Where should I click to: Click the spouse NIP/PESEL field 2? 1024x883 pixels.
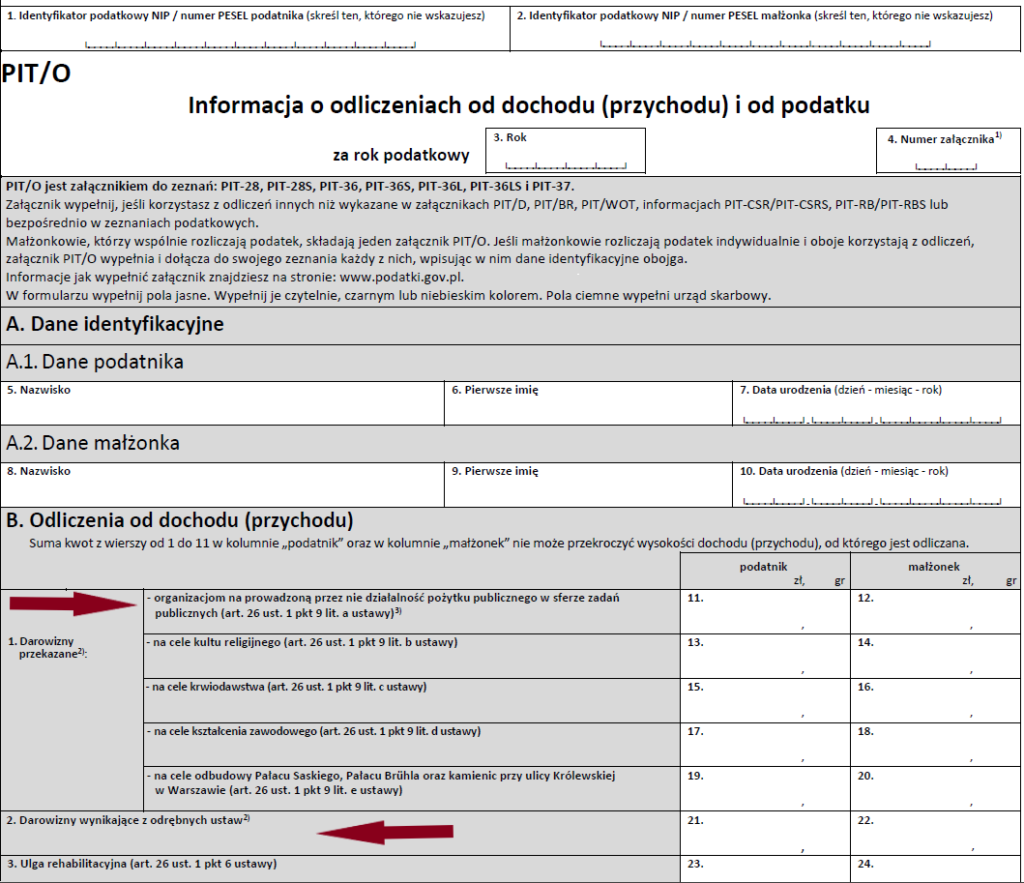[765, 38]
